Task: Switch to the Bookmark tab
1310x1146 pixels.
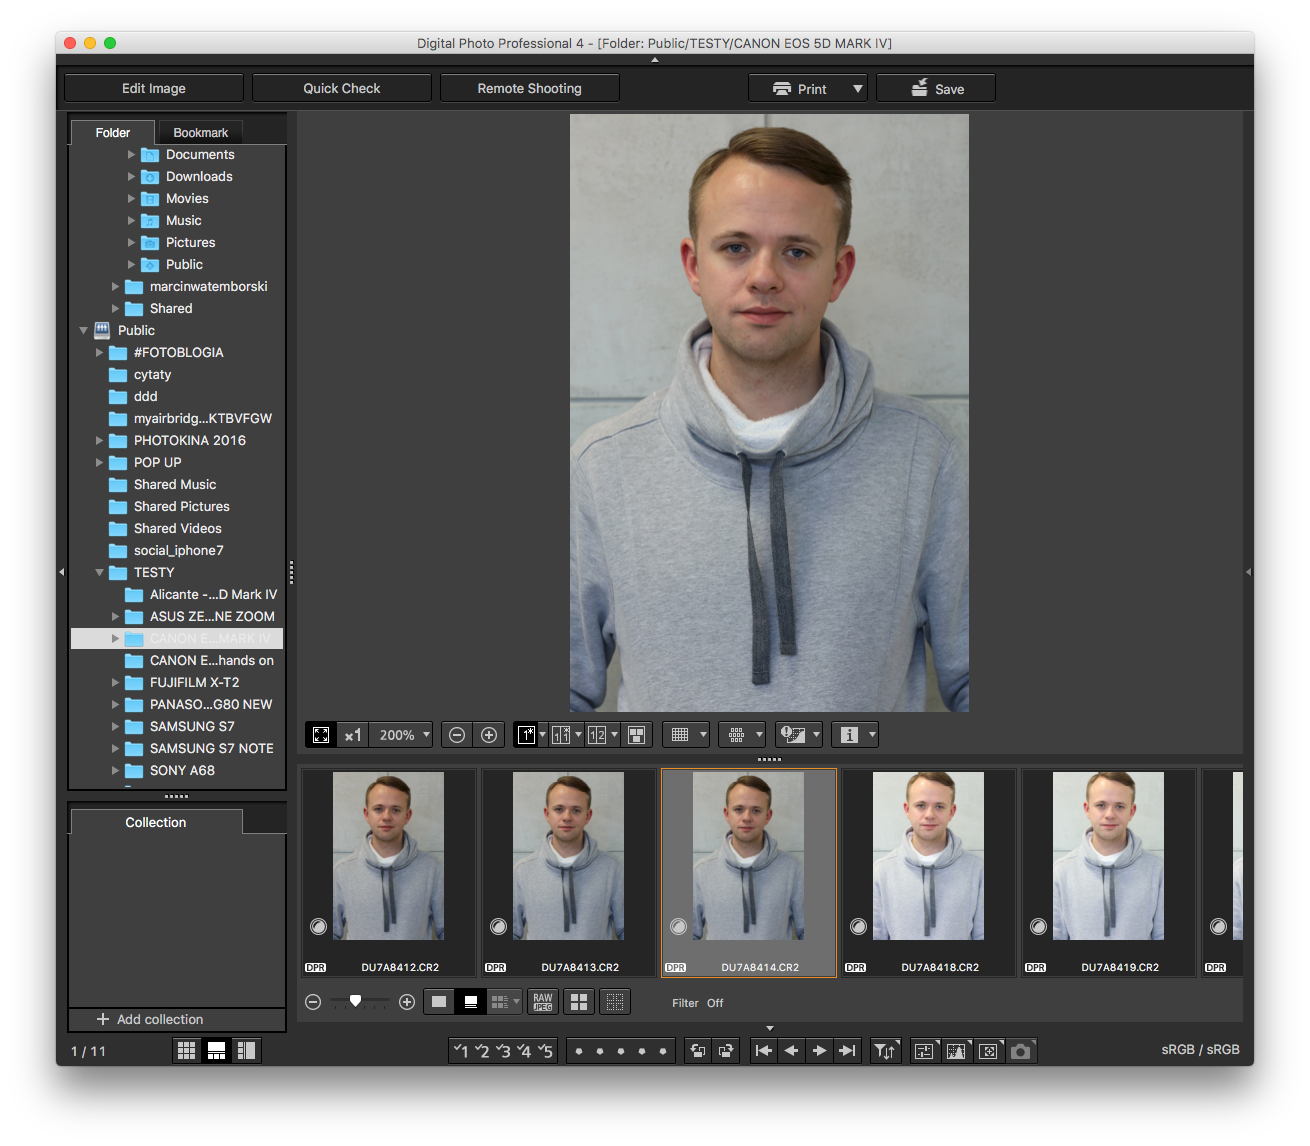Action: (x=200, y=132)
